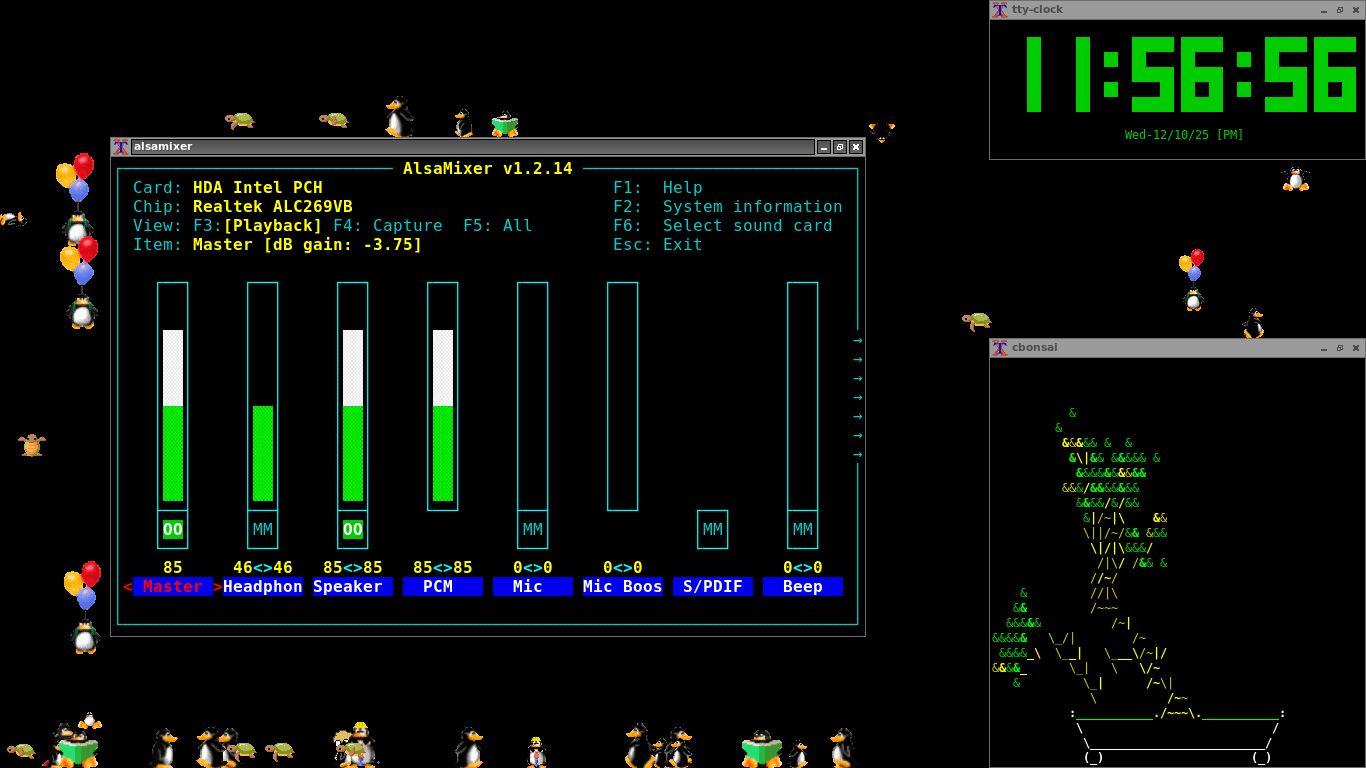
Task: Mute the Speaker channel via its OO box
Action: pos(353,529)
